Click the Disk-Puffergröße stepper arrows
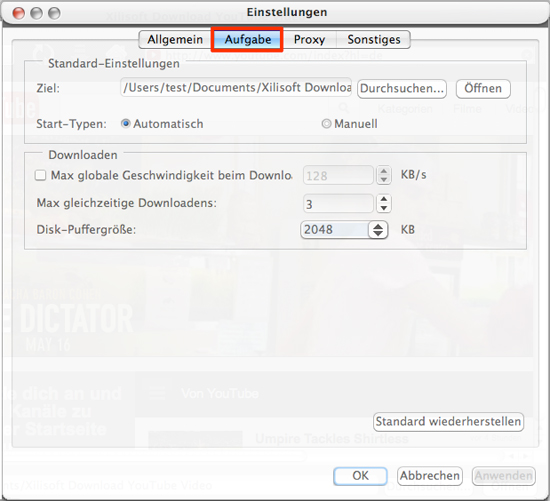Viewport: 550px width, 501px height. pos(378,230)
